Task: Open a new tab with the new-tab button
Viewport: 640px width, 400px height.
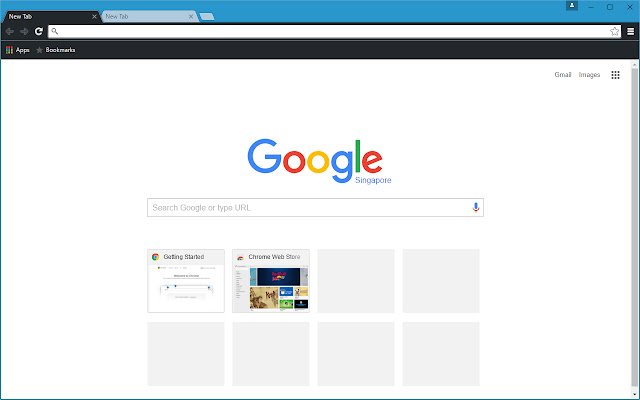Action: pos(207,17)
